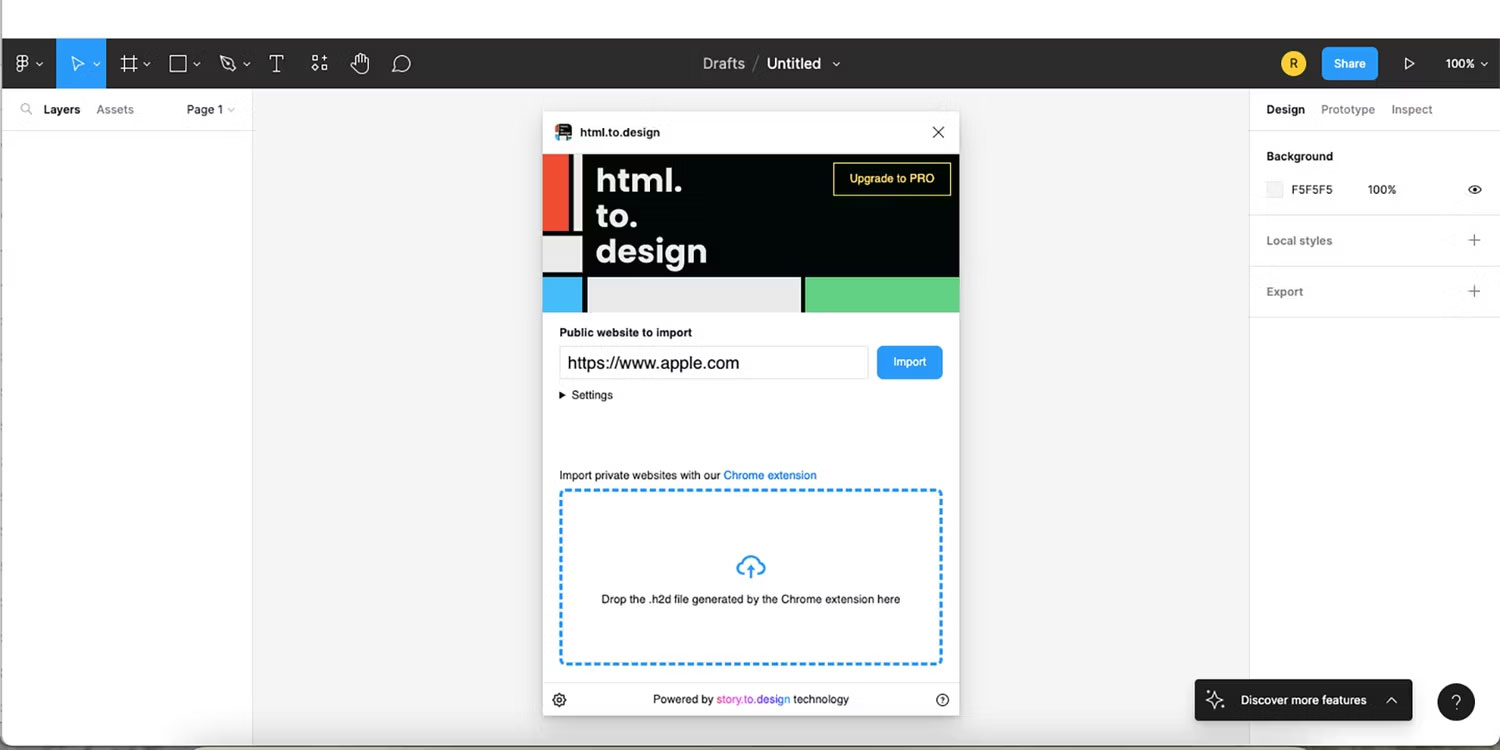This screenshot has height=750, width=1500.
Task: Click the Upgrade to PRO button
Action: (891, 179)
